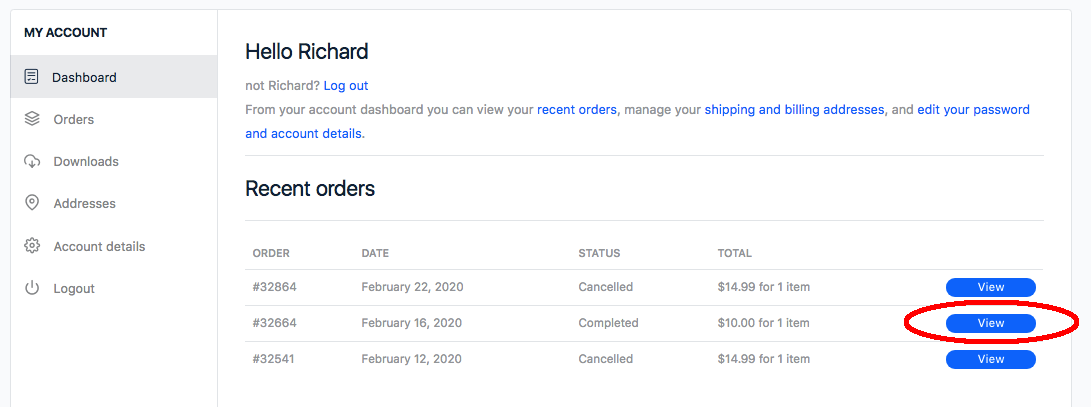Viewport: 1091px width, 407px height.
Task: Follow the "recent orders" link
Action: click(577, 109)
